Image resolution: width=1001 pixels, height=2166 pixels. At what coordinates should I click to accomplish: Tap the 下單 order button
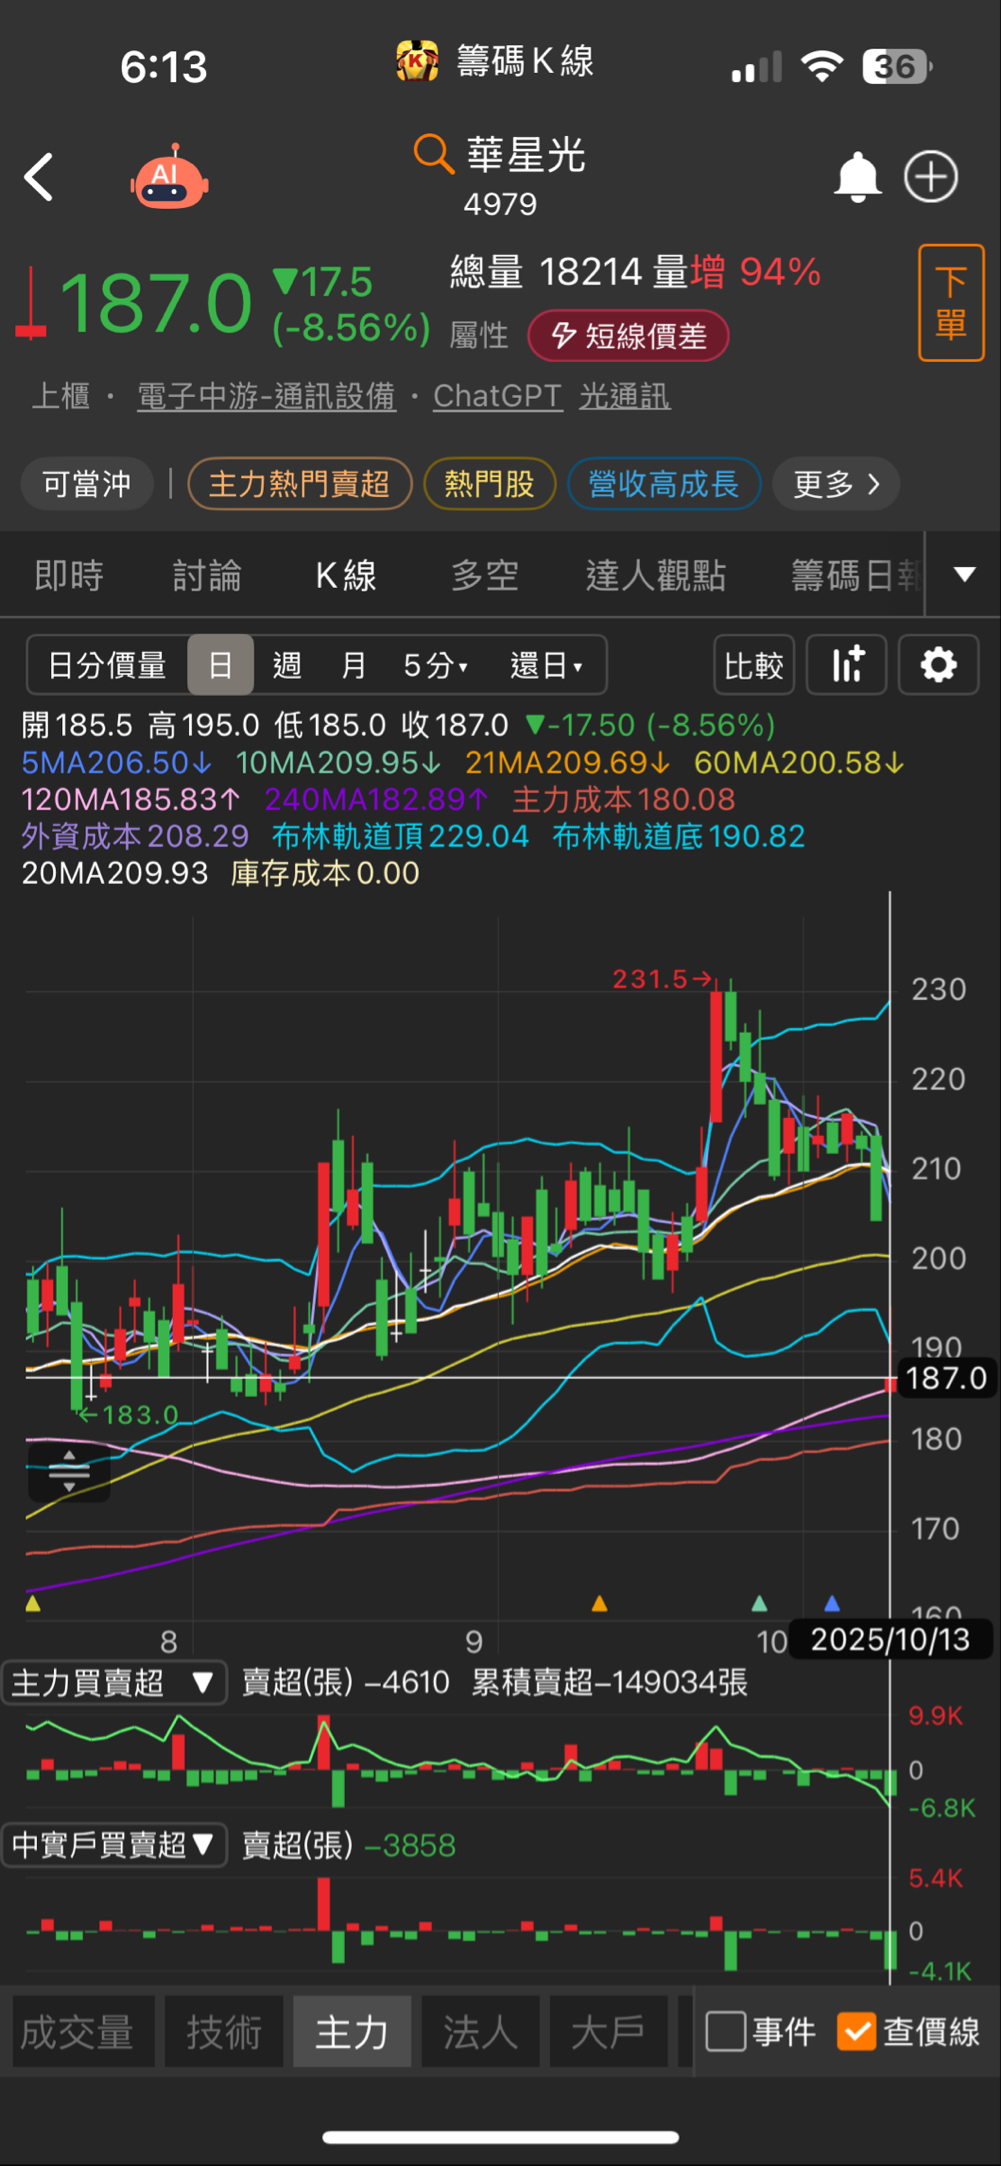(951, 302)
